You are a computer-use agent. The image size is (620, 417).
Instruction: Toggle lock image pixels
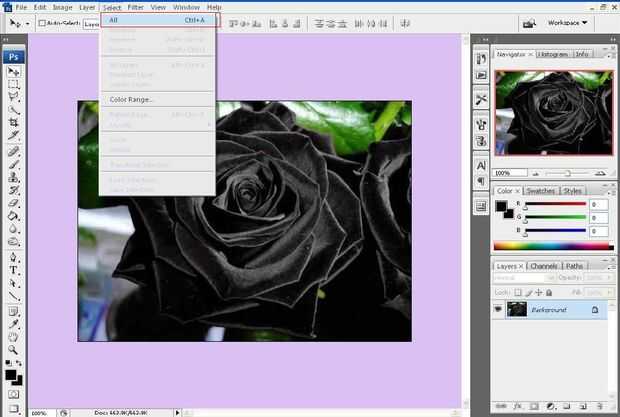coord(529,292)
